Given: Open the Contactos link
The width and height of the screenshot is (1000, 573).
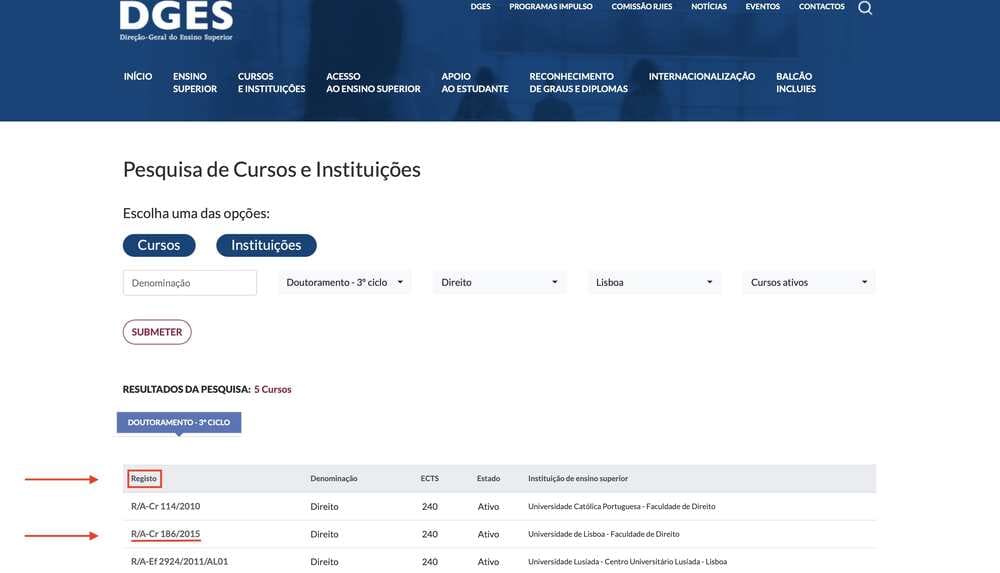Looking at the screenshot, I should pyautogui.click(x=821, y=7).
